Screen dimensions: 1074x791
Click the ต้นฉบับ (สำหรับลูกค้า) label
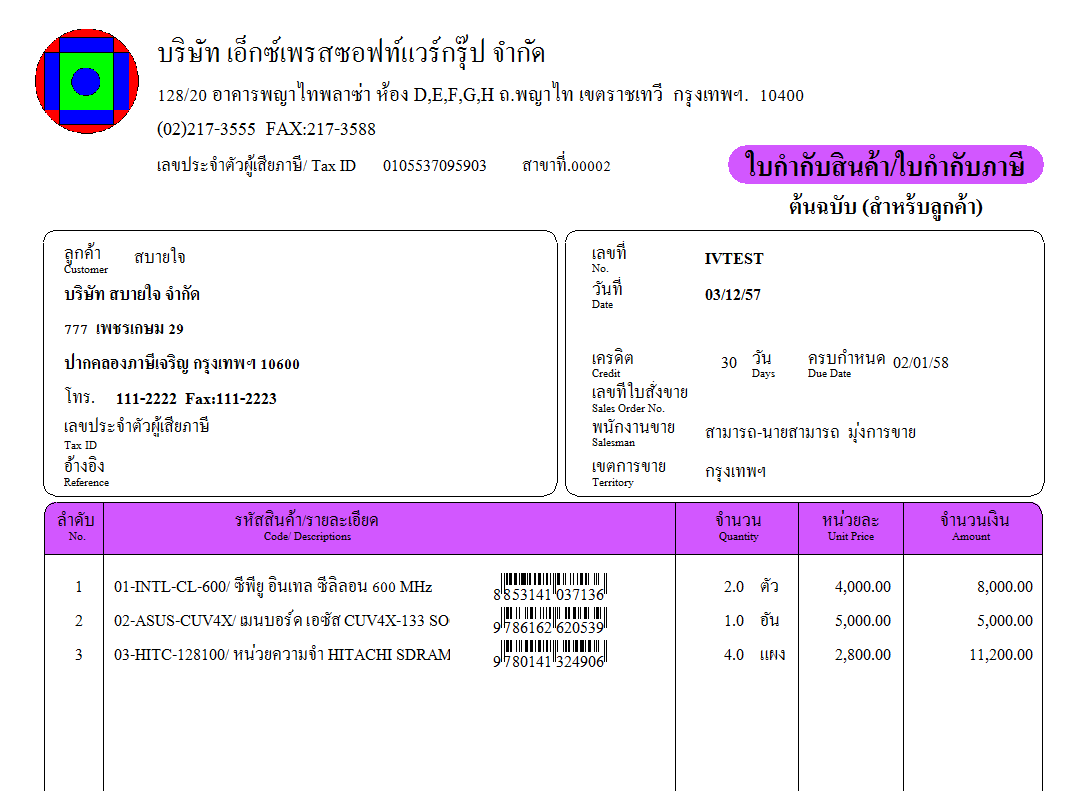pyautogui.click(x=884, y=207)
